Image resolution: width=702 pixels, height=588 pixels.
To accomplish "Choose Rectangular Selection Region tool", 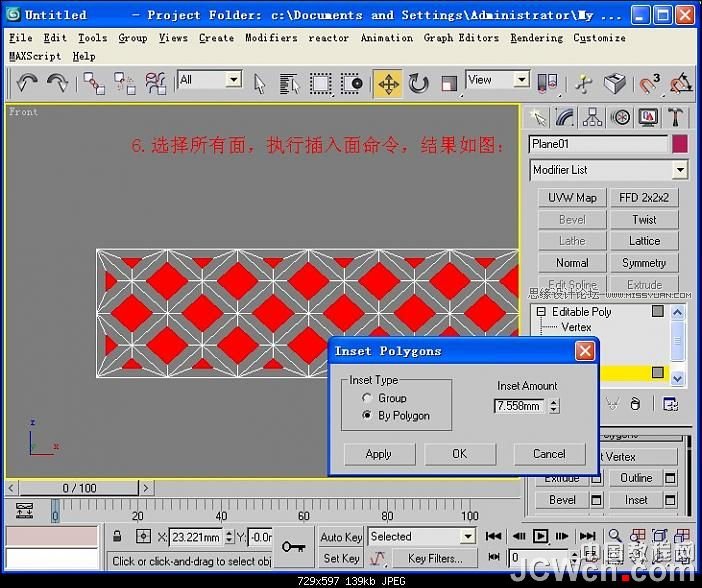I will (321, 84).
